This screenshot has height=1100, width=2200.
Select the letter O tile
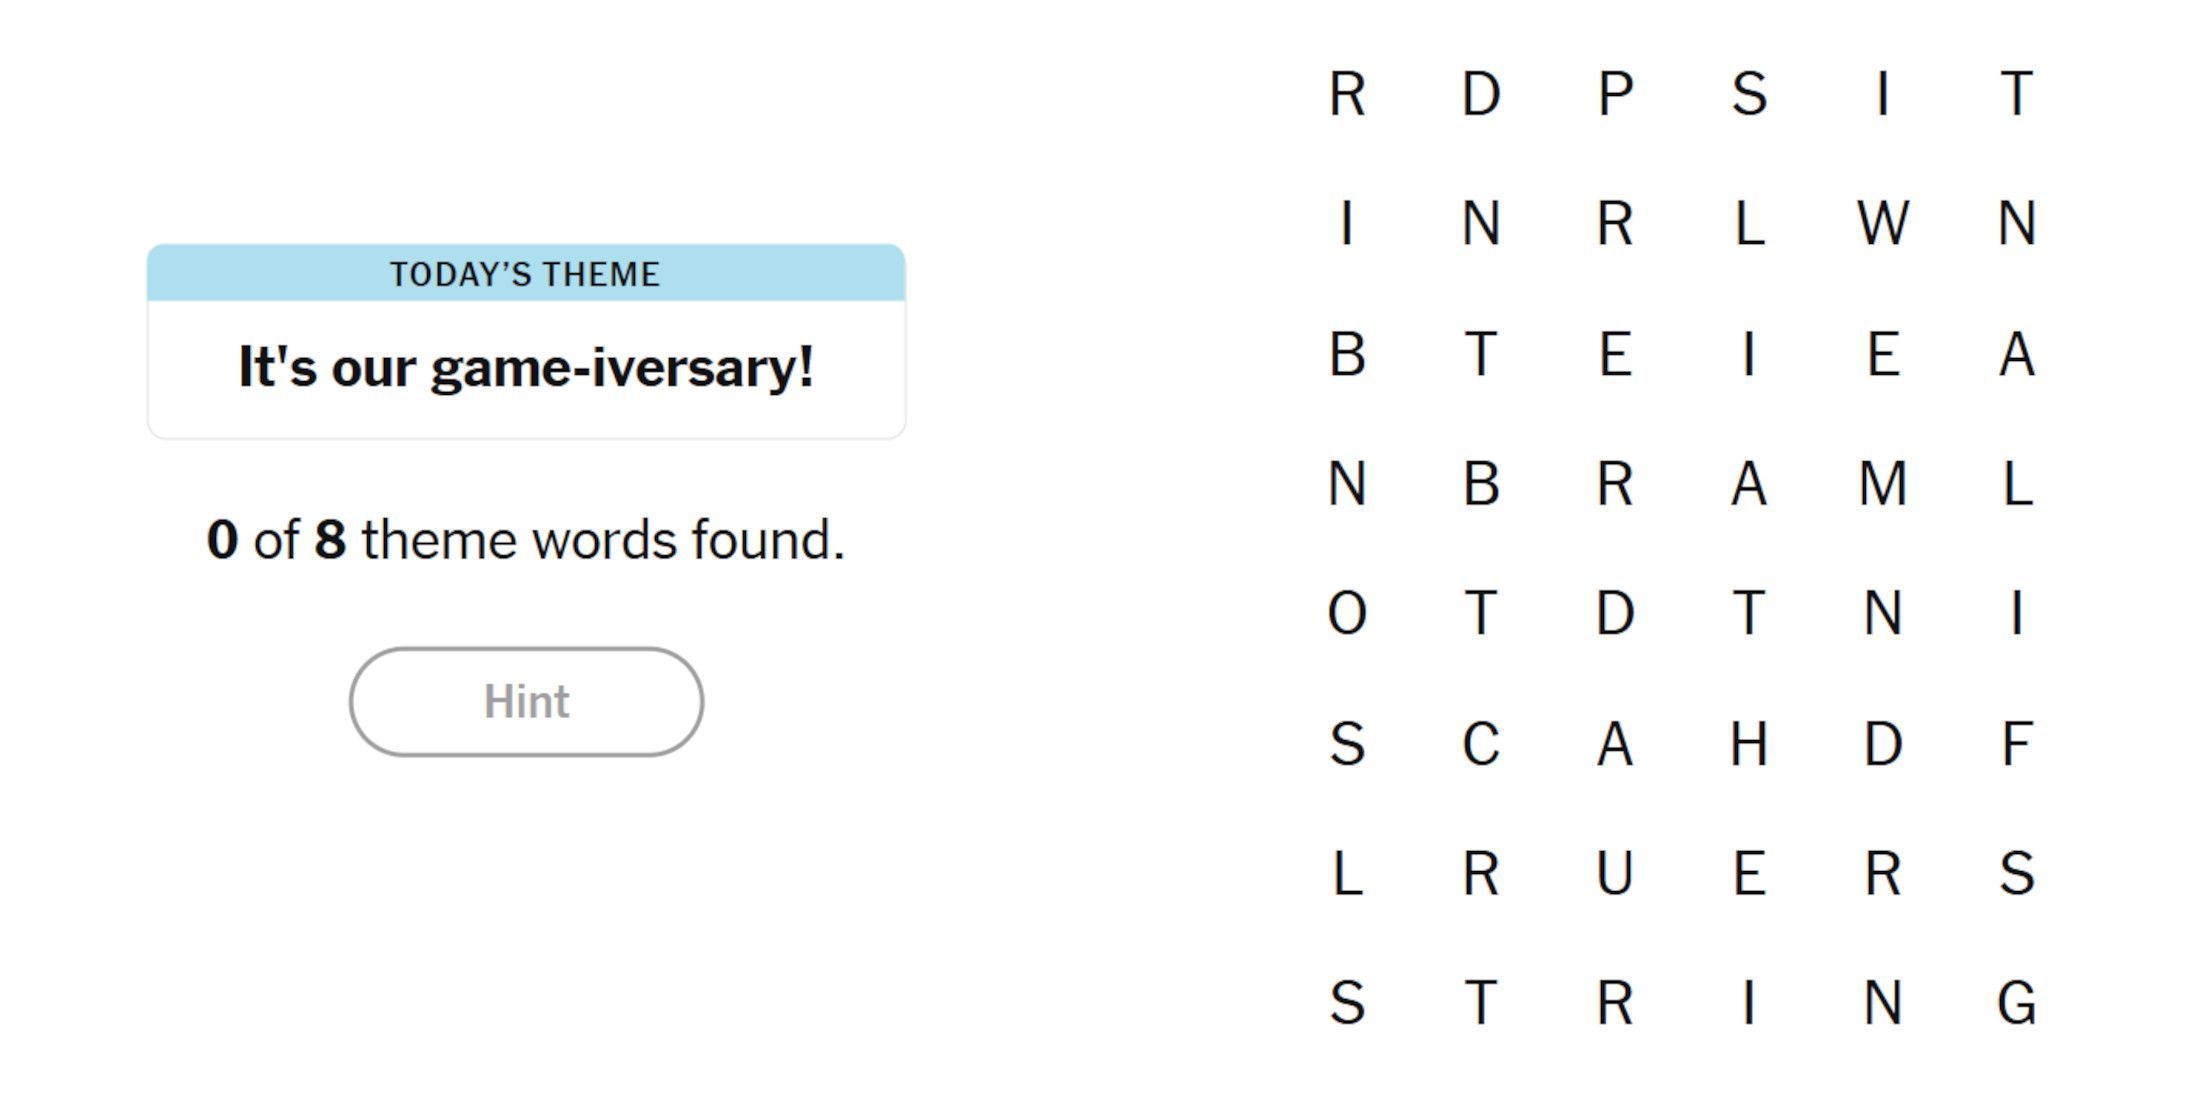1347,613
